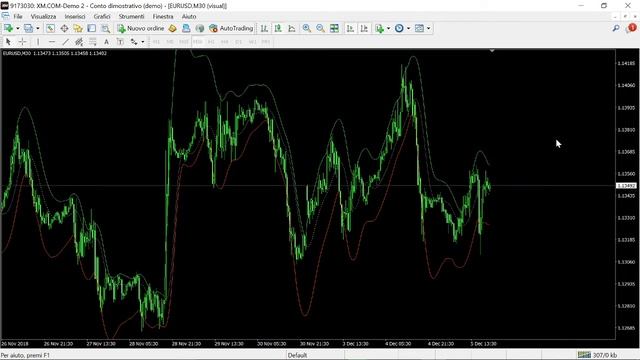This screenshot has width=640, height=360.
Task: Select the Fibonacci retracement tool
Action: point(93,42)
